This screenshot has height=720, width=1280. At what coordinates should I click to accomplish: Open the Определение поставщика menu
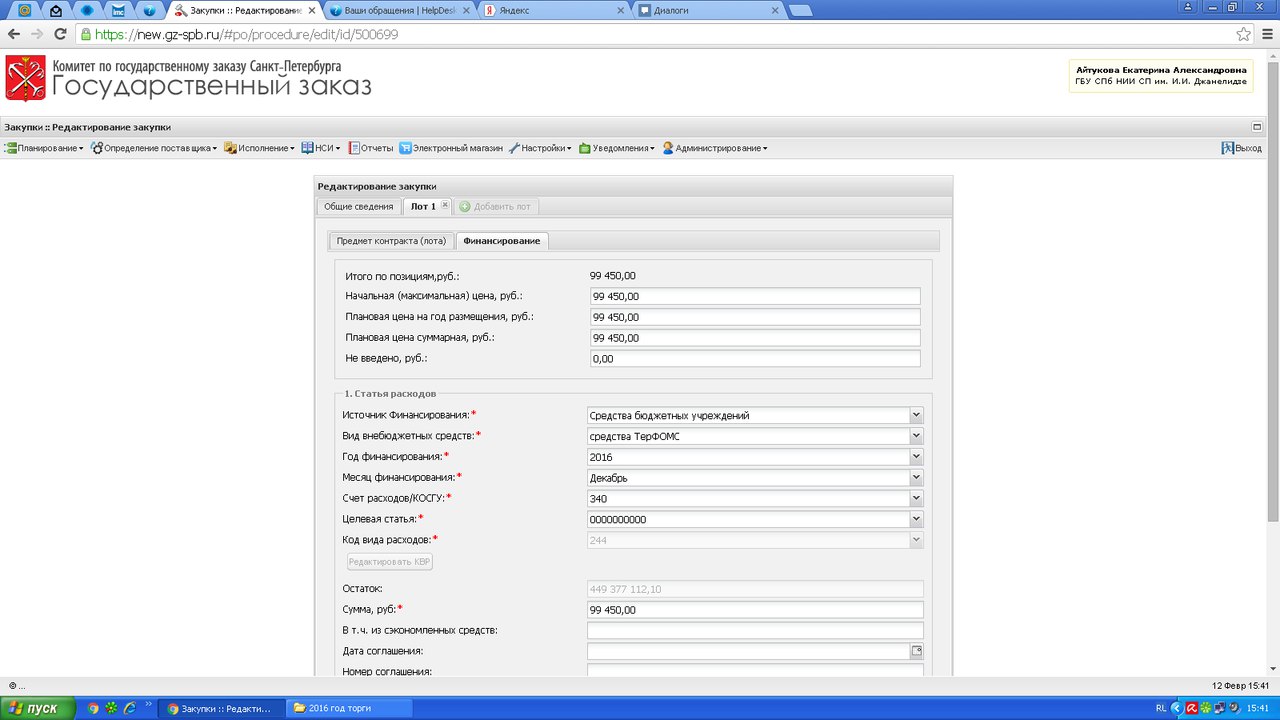coord(154,148)
